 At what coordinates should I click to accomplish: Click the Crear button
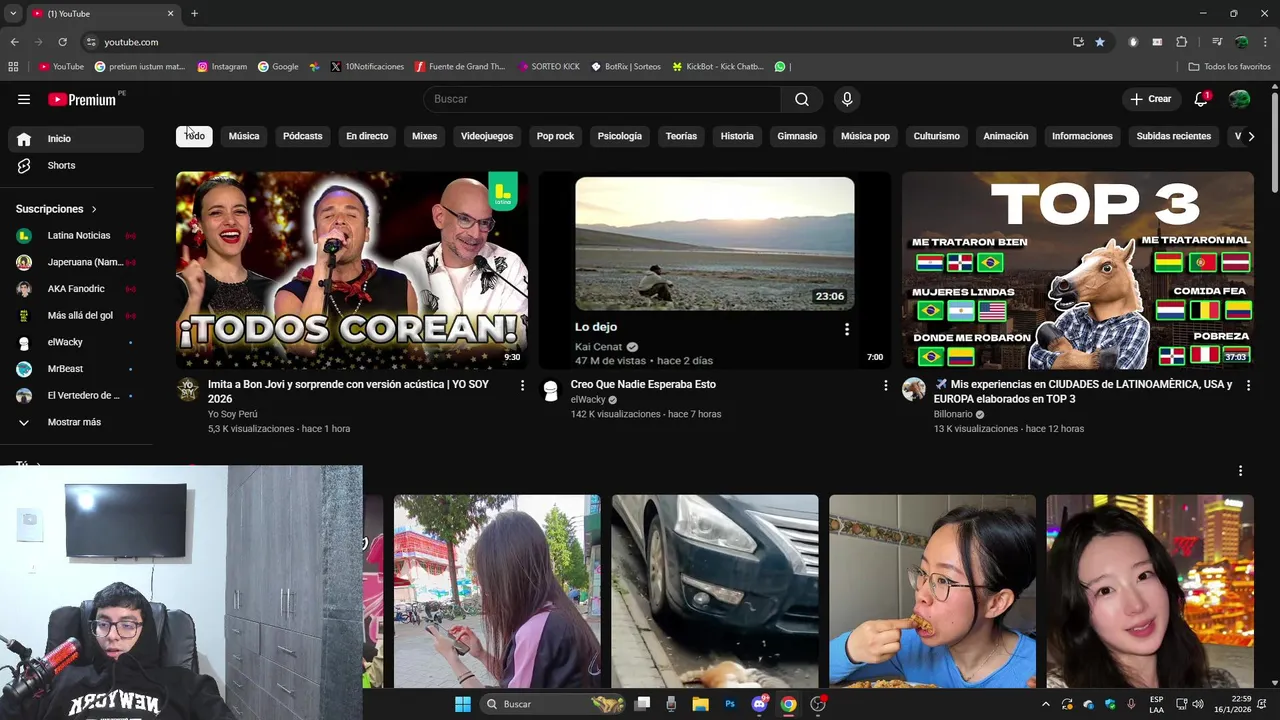coord(1150,99)
